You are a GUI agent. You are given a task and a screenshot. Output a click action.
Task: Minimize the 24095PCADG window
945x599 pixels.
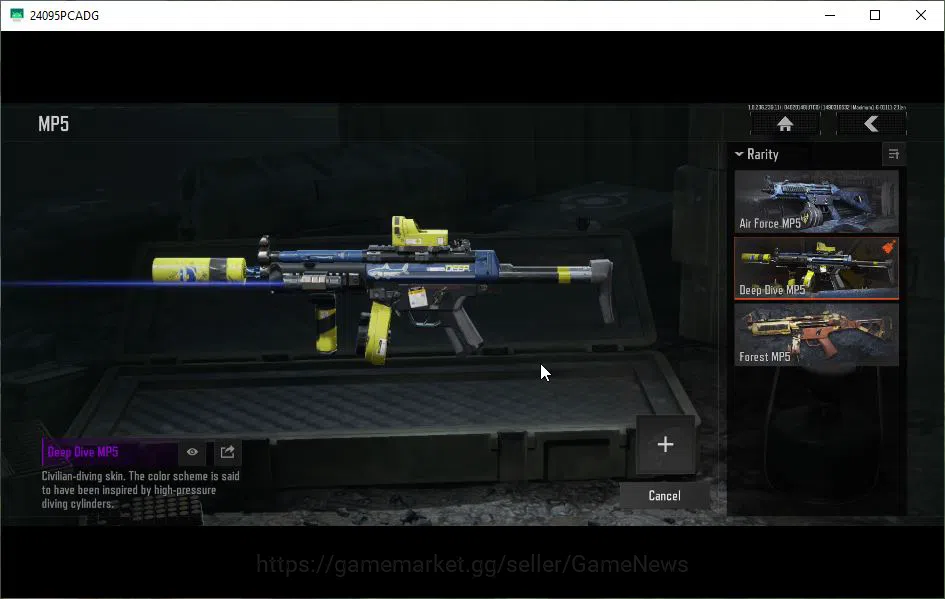coord(830,15)
